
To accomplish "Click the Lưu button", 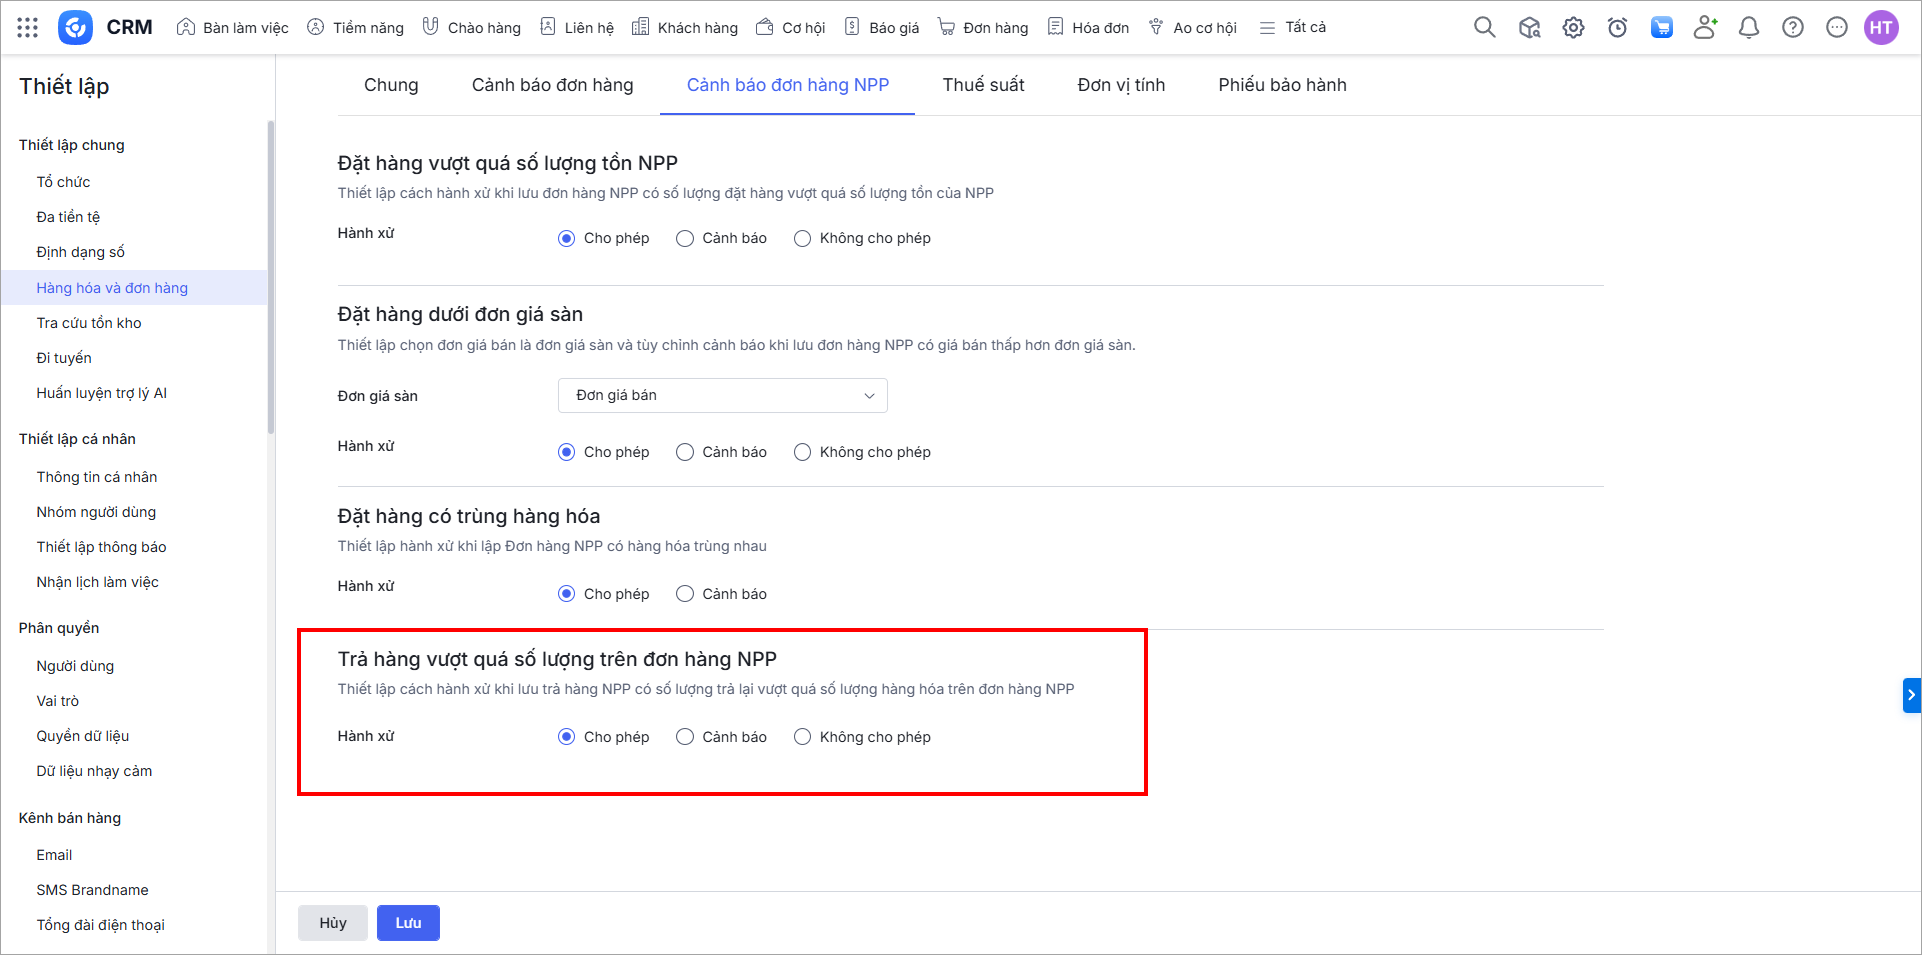I will [x=408, y=923].
